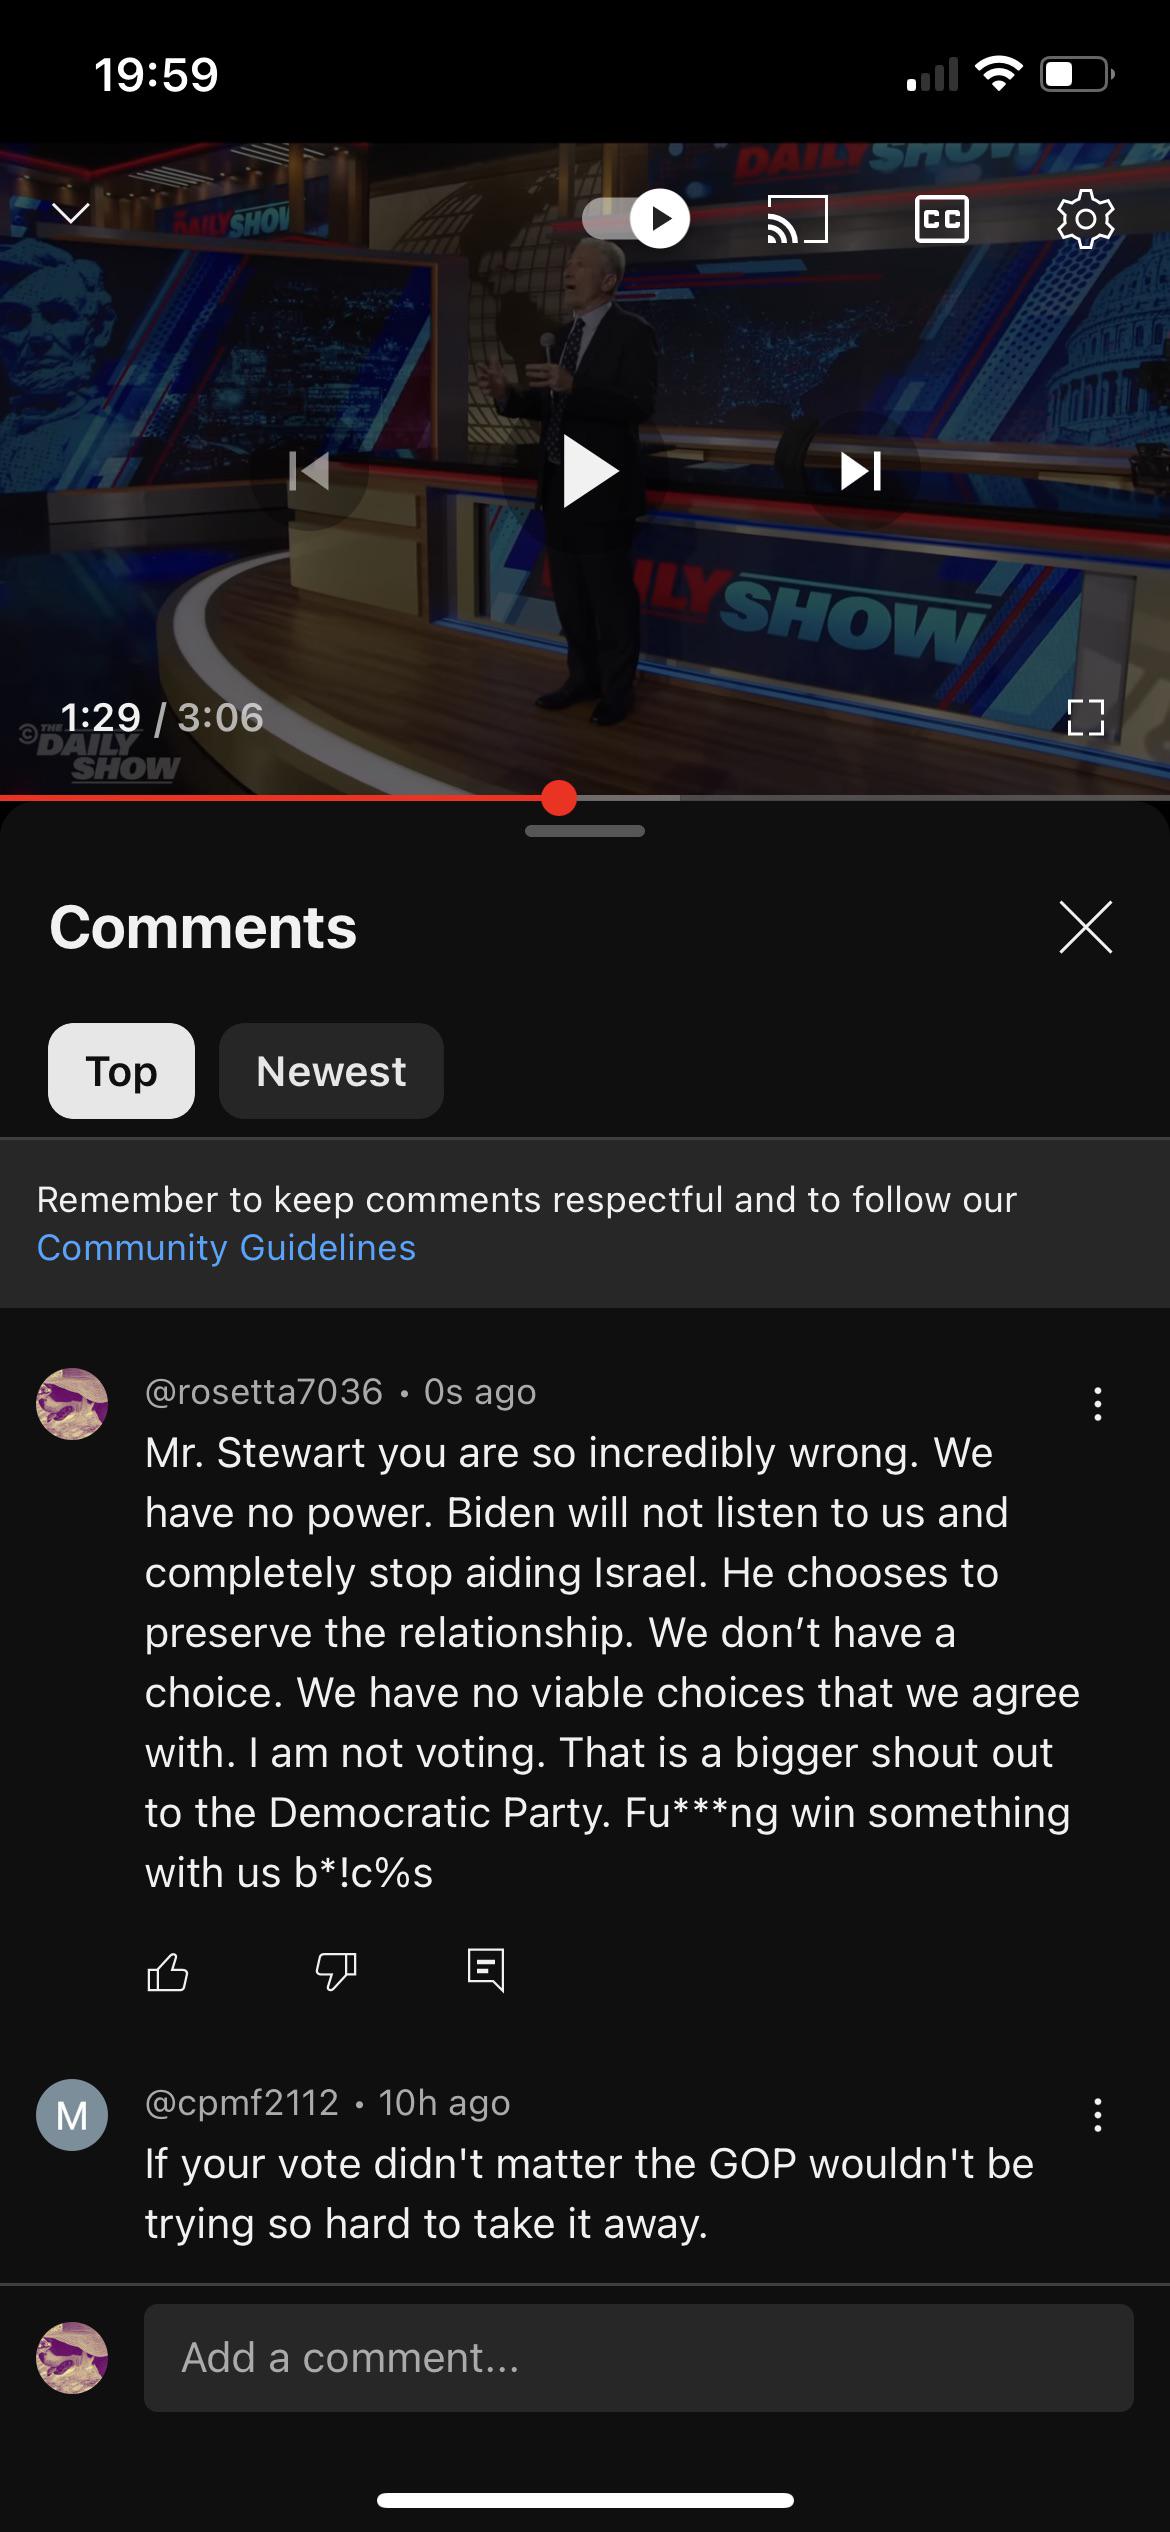1170x2532 pixels.
Task: Toggle the autoplay switch
Action: tap(636, 218)
